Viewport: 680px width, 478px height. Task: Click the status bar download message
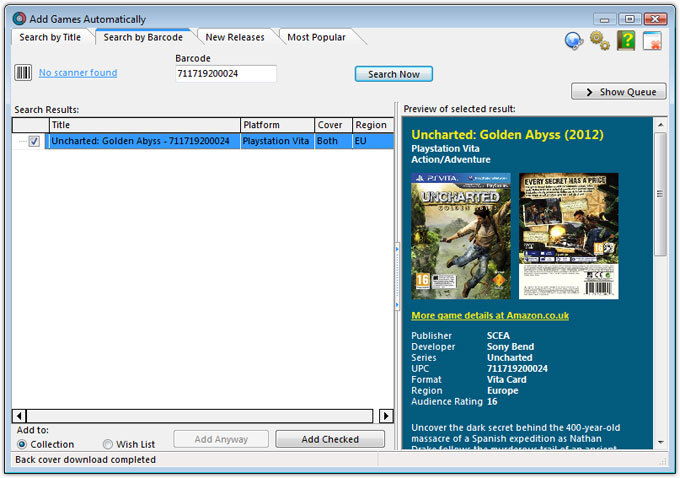85,460
